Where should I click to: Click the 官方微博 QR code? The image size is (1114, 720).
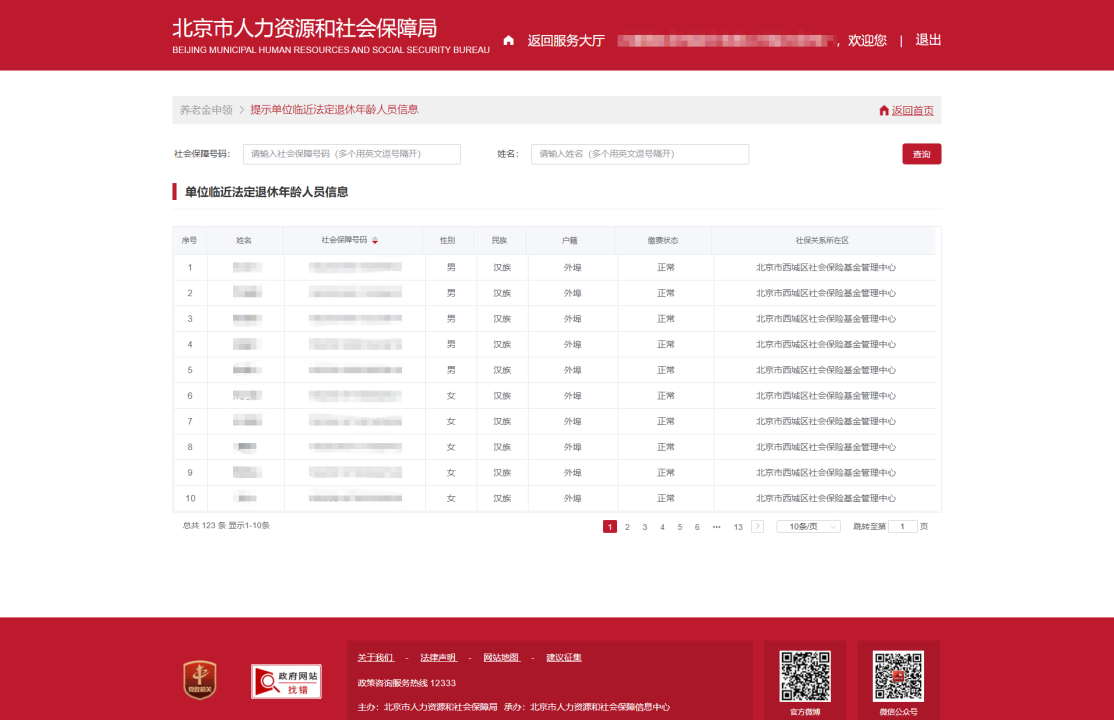click(x=805, y=676)
